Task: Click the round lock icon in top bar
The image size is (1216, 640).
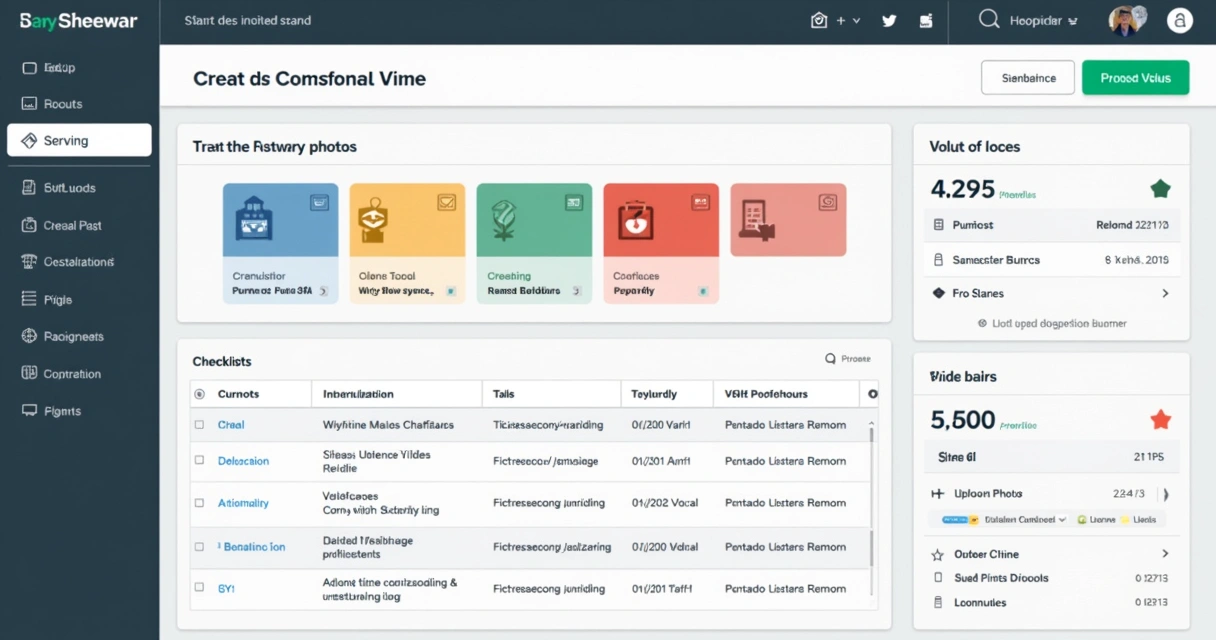Action: pyautogui.click(x=1180, y=21)
